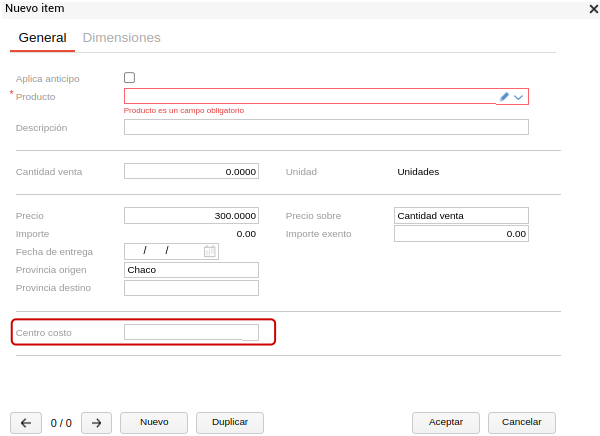Click into the Centro costo field

[x=191, y=332]
